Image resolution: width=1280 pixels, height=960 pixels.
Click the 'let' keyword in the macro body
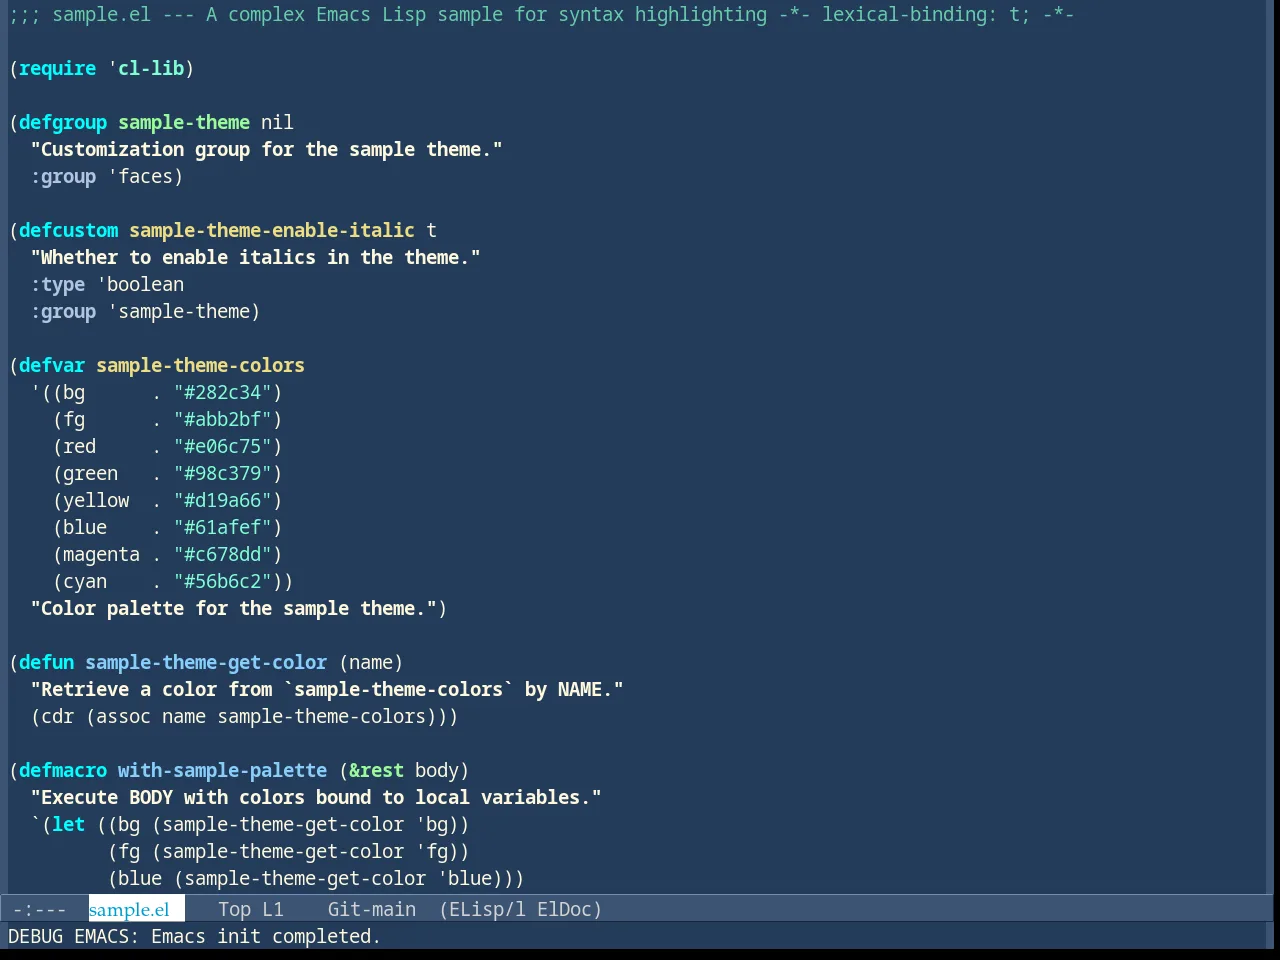tap(69, 824)
